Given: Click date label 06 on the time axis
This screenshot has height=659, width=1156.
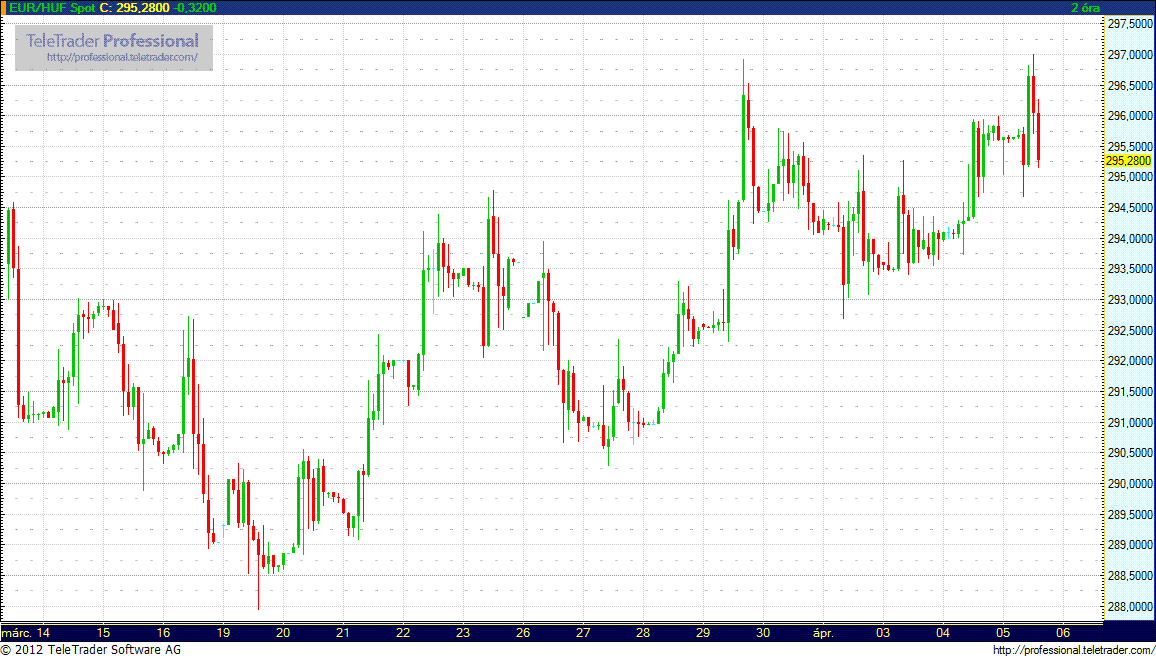Looking at the screenshot, I should pyautogui.click(x=1063, y=633).
